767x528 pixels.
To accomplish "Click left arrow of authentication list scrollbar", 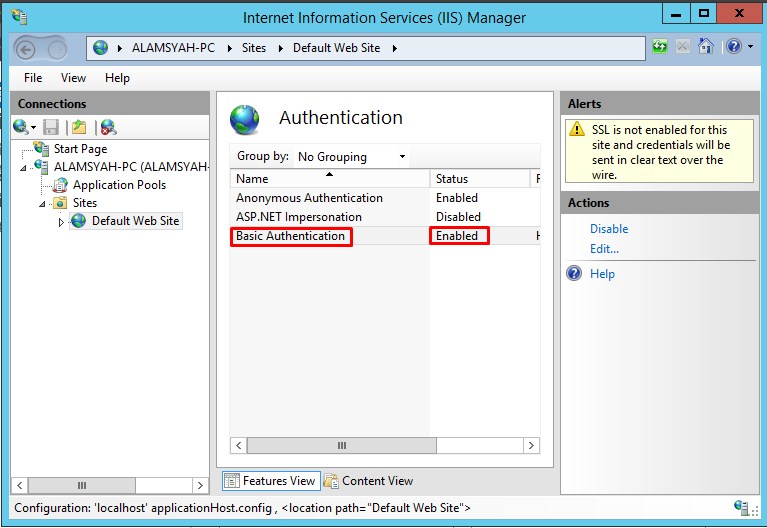I will point(239,445).
